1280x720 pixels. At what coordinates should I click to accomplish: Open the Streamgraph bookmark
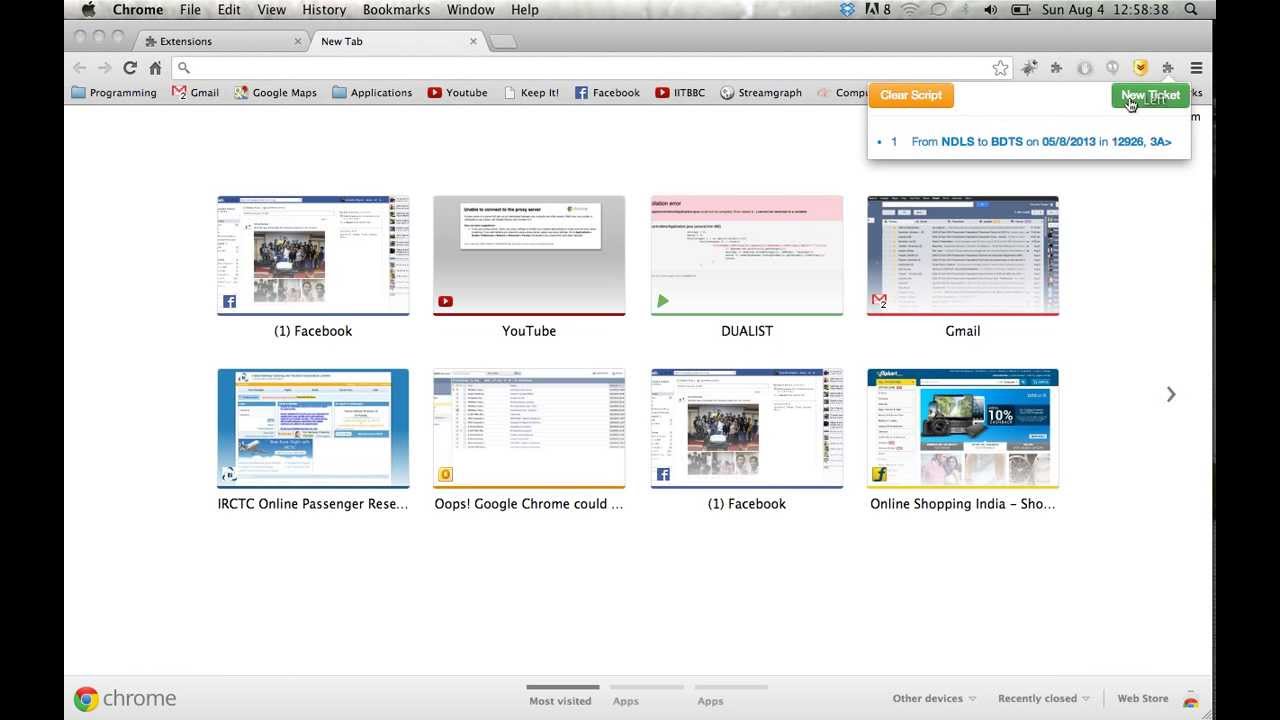pyautogui.click(x=761, y=93)
